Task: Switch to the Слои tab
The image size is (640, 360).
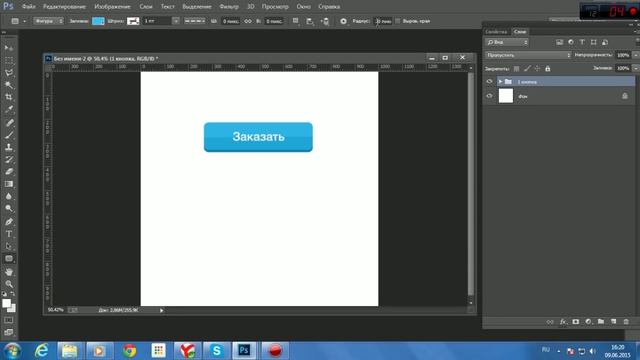Action: click(520, 32)
